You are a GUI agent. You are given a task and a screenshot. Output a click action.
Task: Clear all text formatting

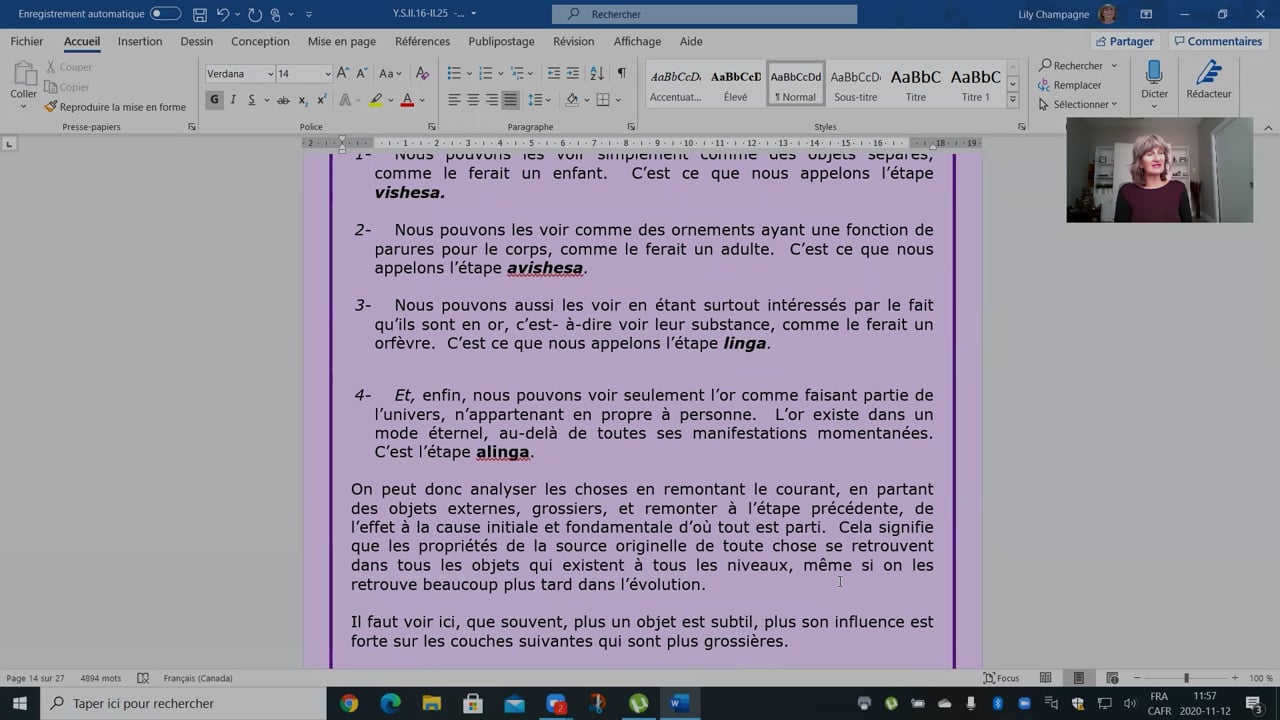click(422, 73)
